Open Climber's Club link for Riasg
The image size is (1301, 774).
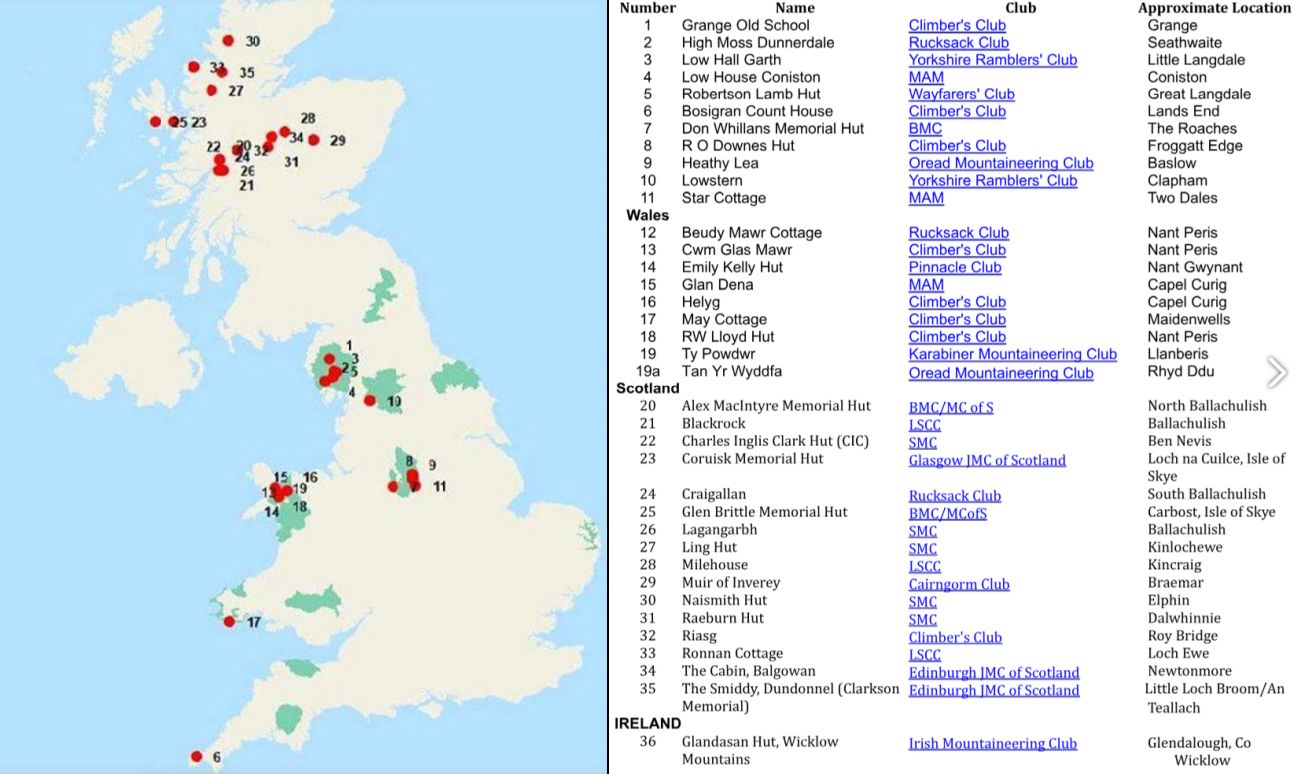click(954, 637)
